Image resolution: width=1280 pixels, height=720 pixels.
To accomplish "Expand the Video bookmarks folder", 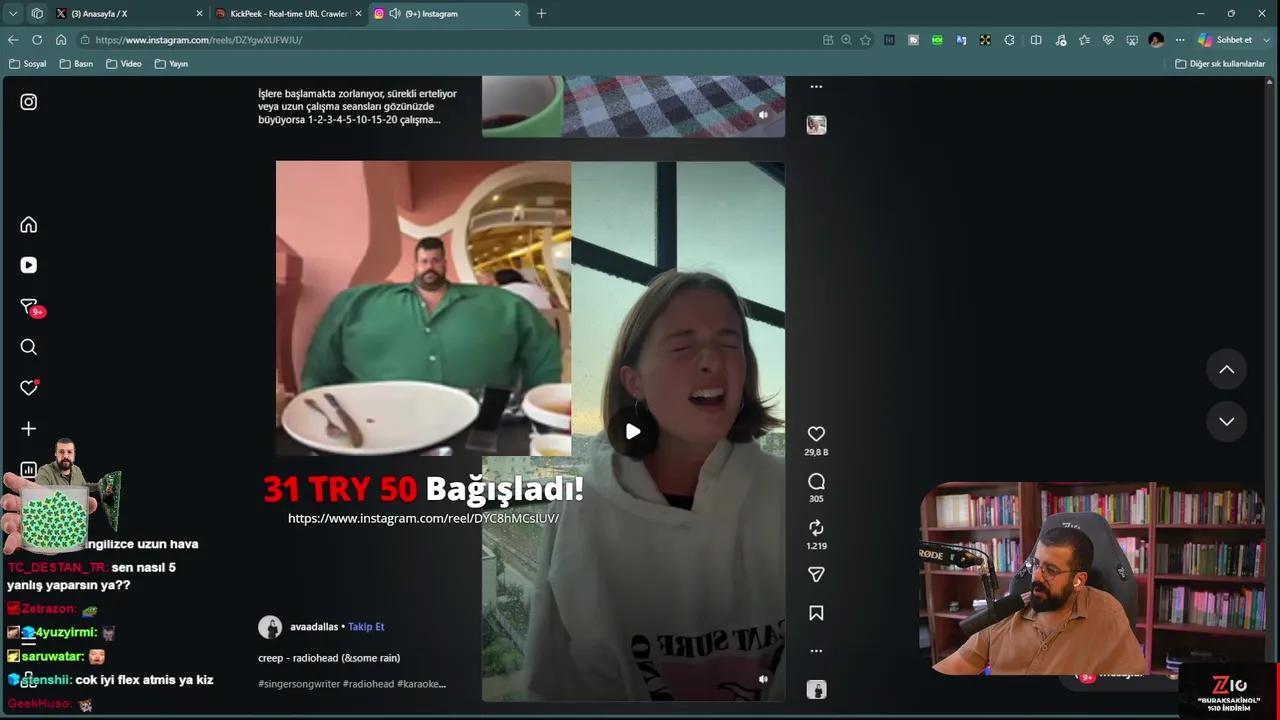I will click(124, 64).
